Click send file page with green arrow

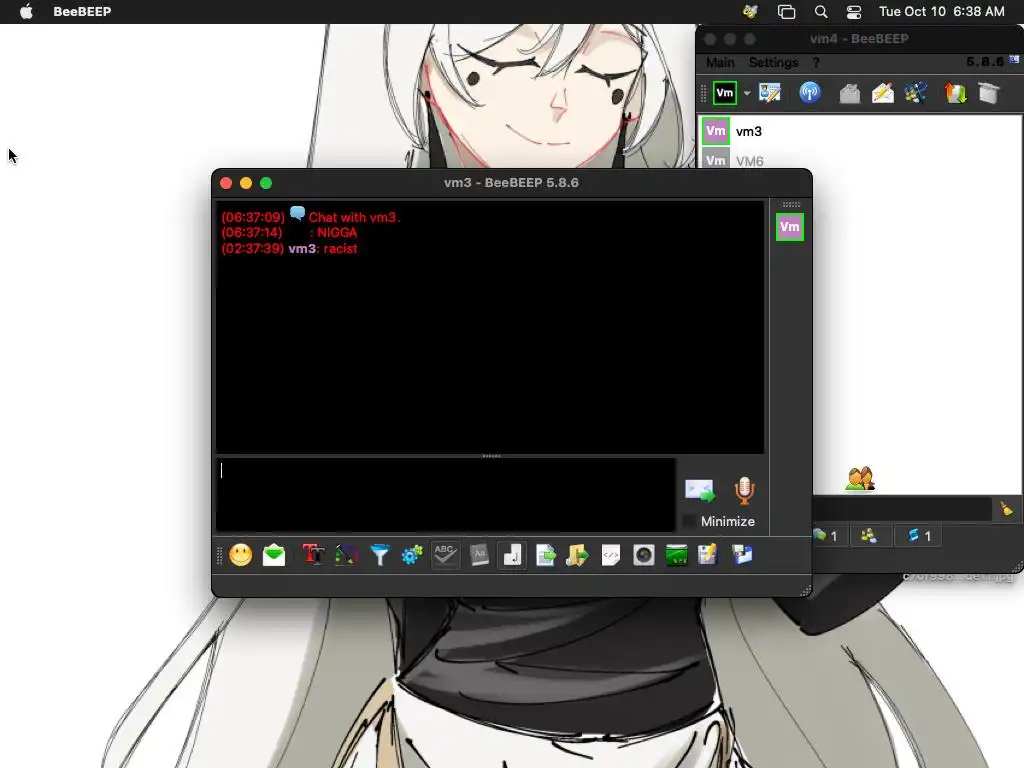[545, 555]
